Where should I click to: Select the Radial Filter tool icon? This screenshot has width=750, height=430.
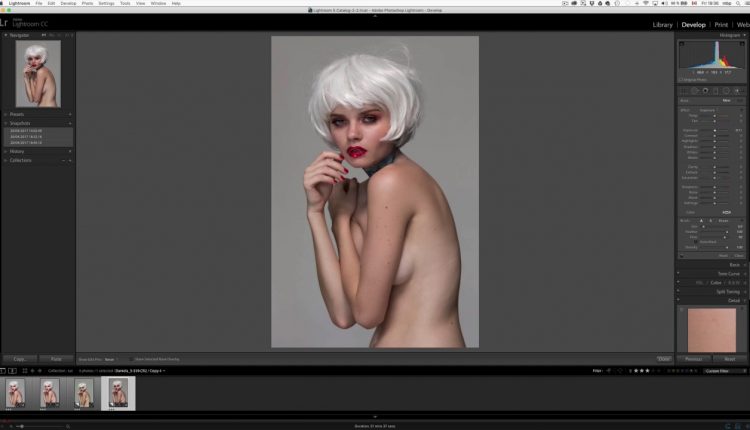pos(726,90)
